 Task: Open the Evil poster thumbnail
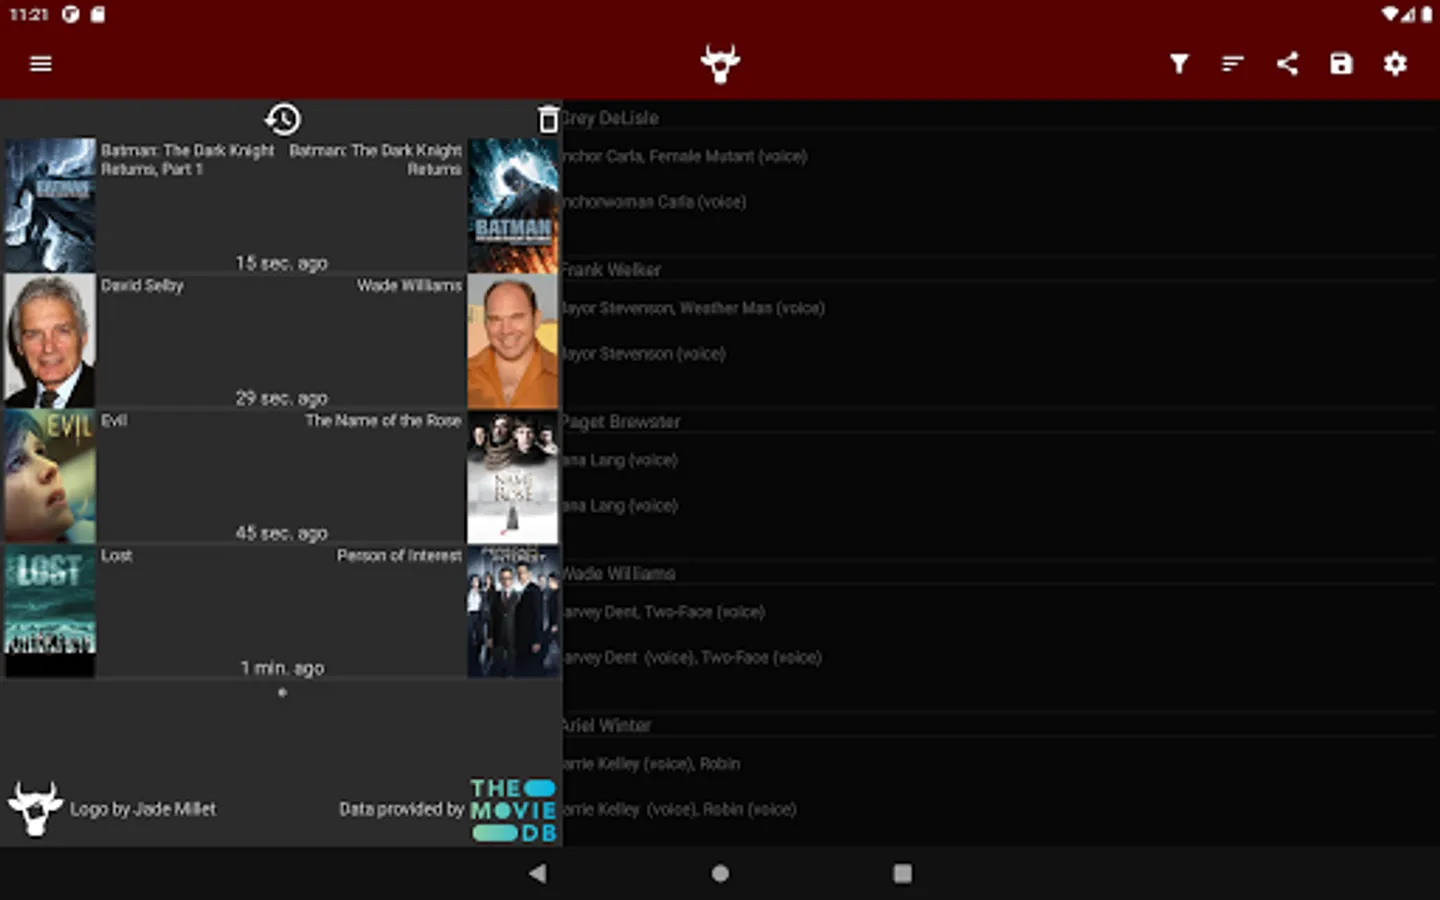click(x=50, y=475)
